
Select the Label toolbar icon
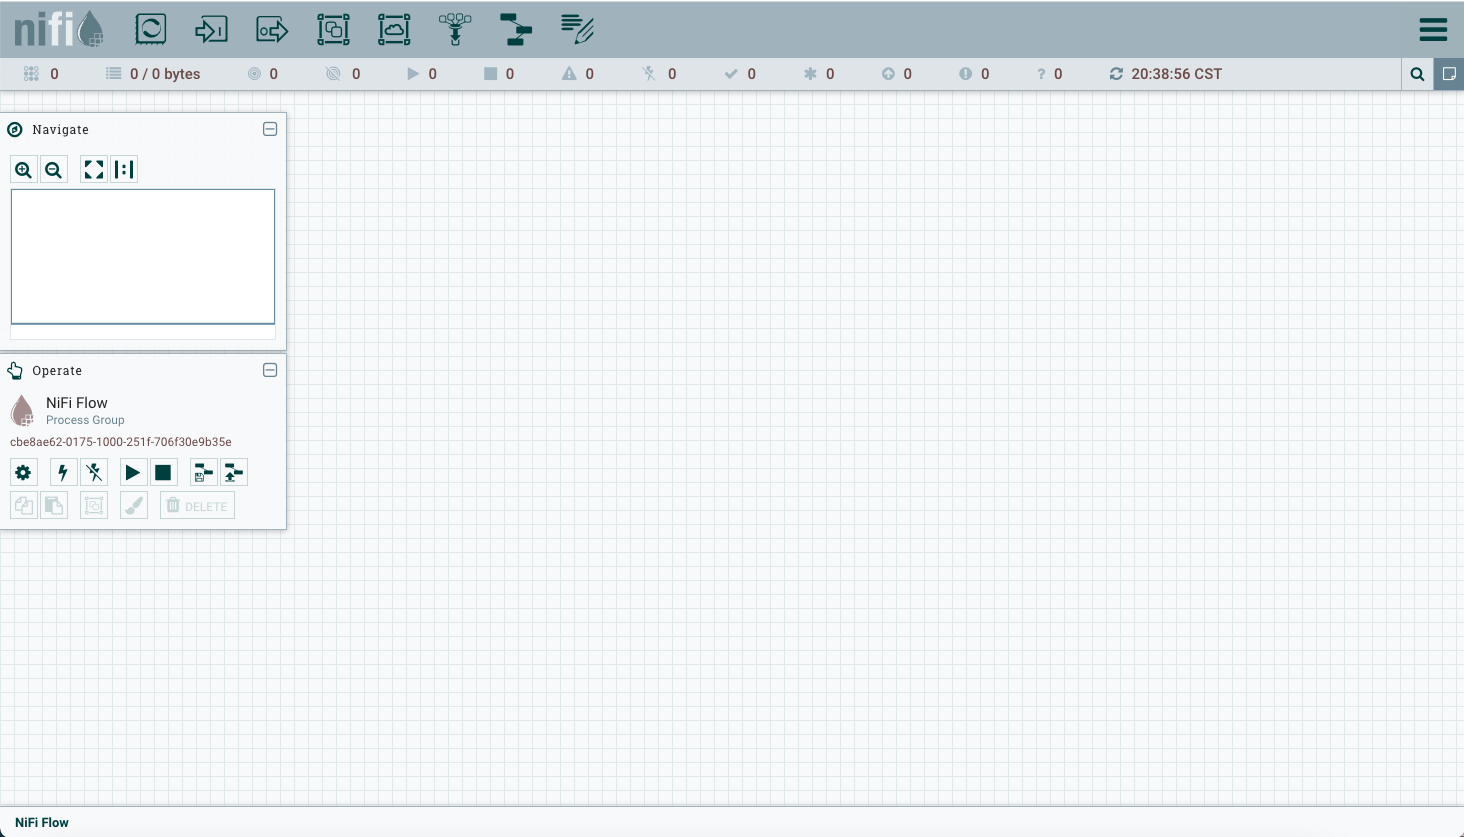577,29
